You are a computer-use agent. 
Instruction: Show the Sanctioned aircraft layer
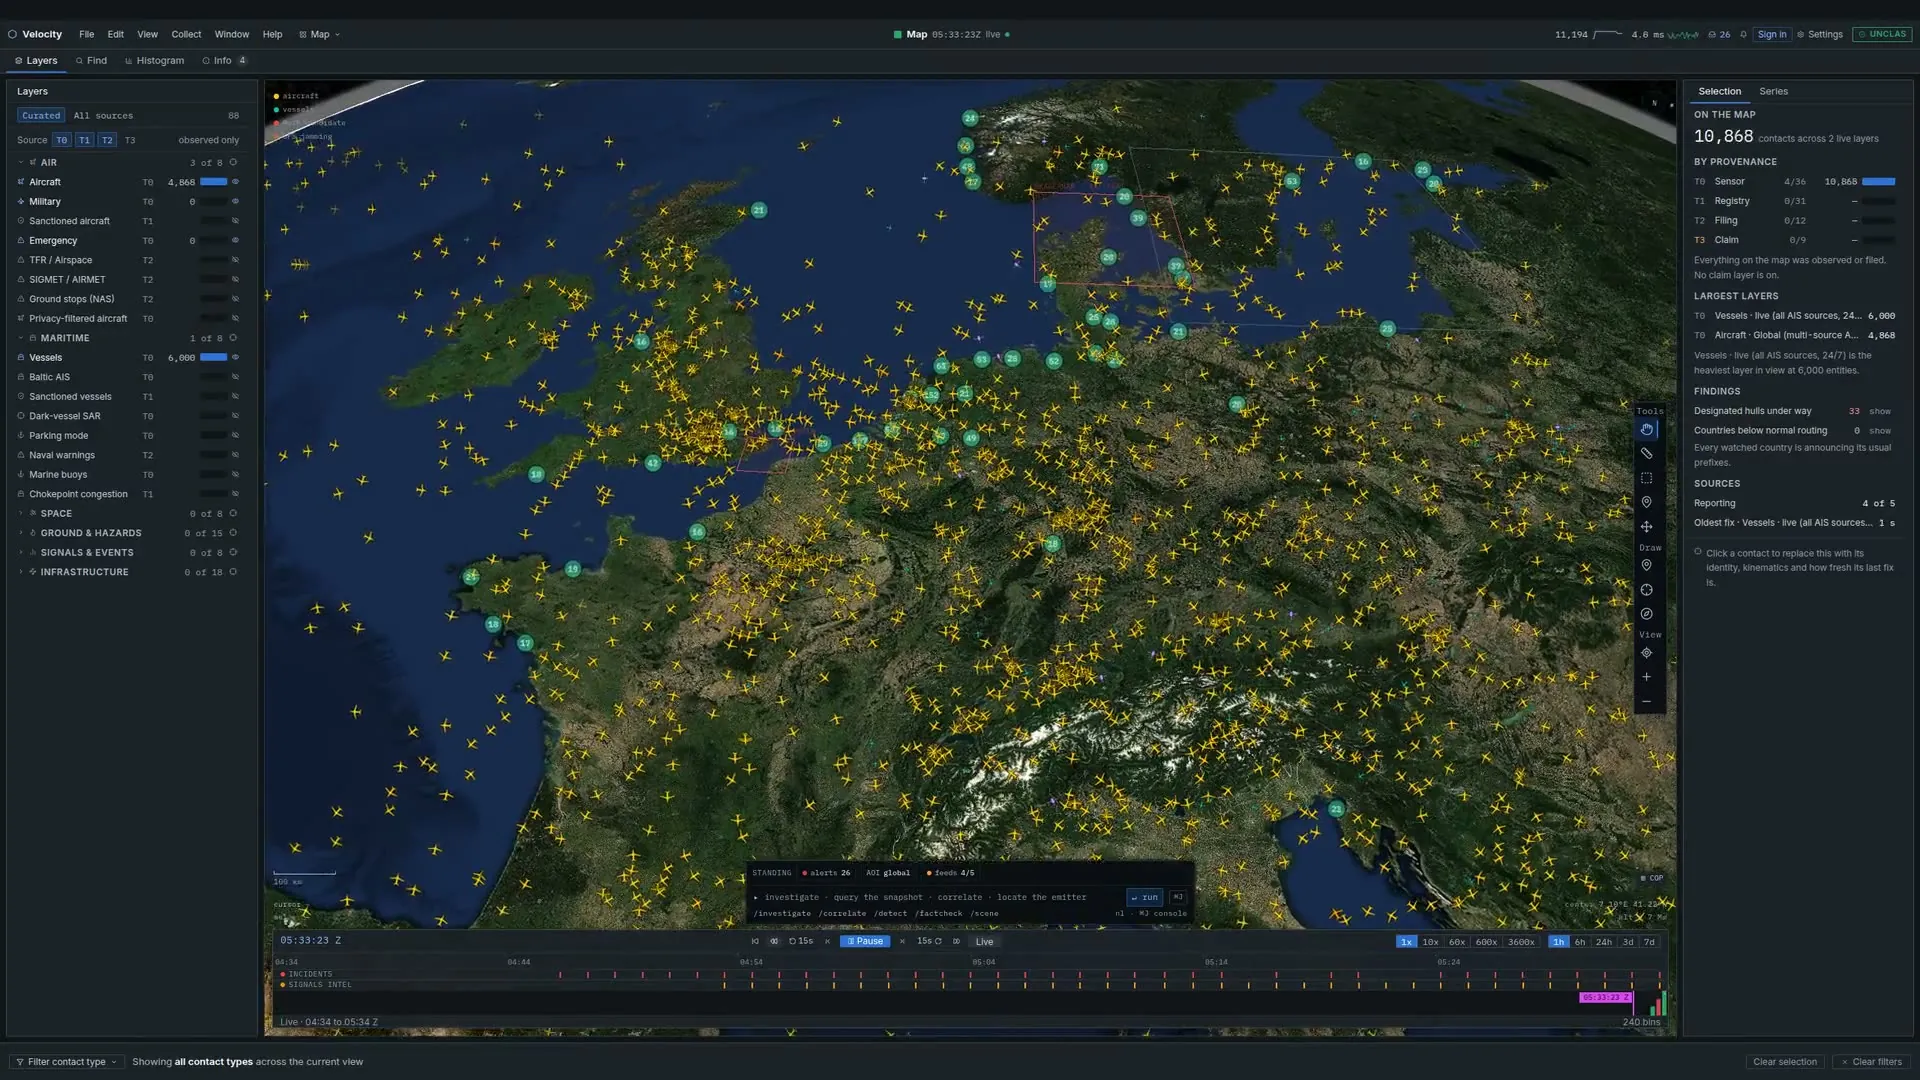point(236,221)
